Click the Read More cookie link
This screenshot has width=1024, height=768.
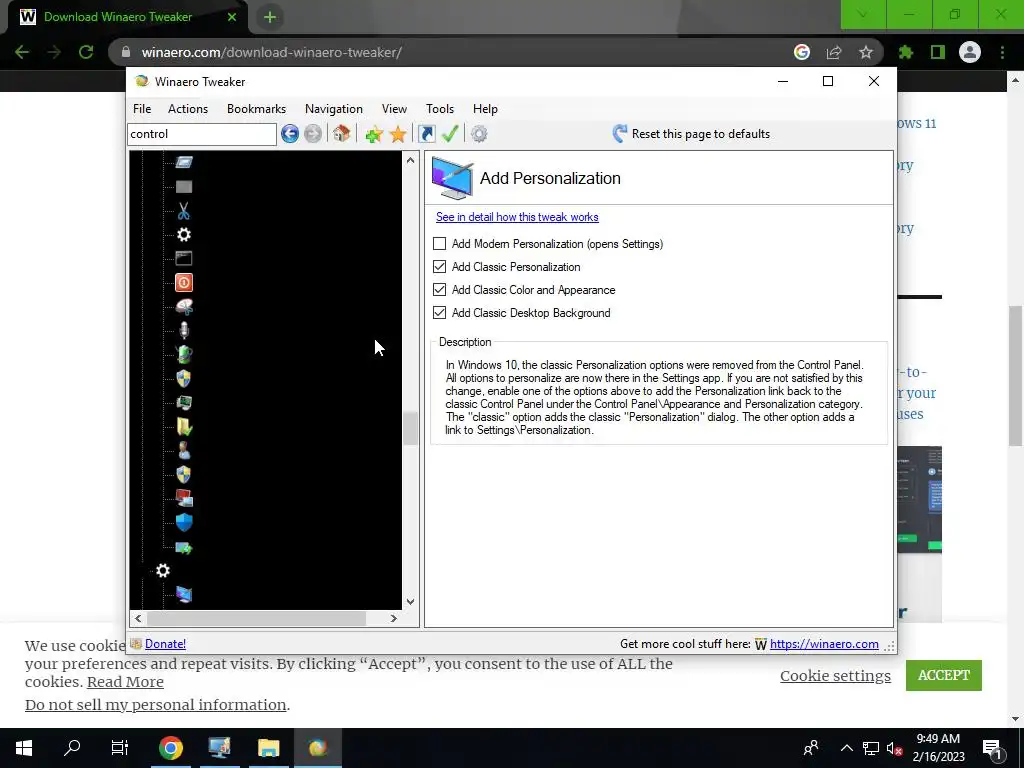(125, 682)
